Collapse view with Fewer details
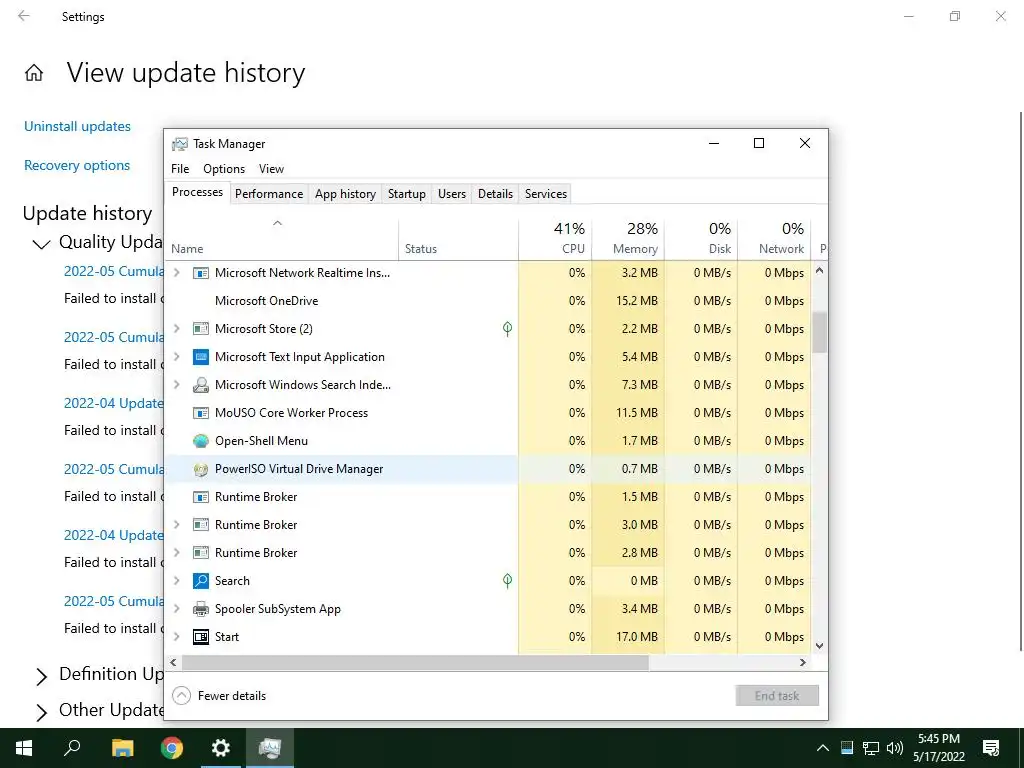The image size is (1024, 768). (x=219, y=696)
